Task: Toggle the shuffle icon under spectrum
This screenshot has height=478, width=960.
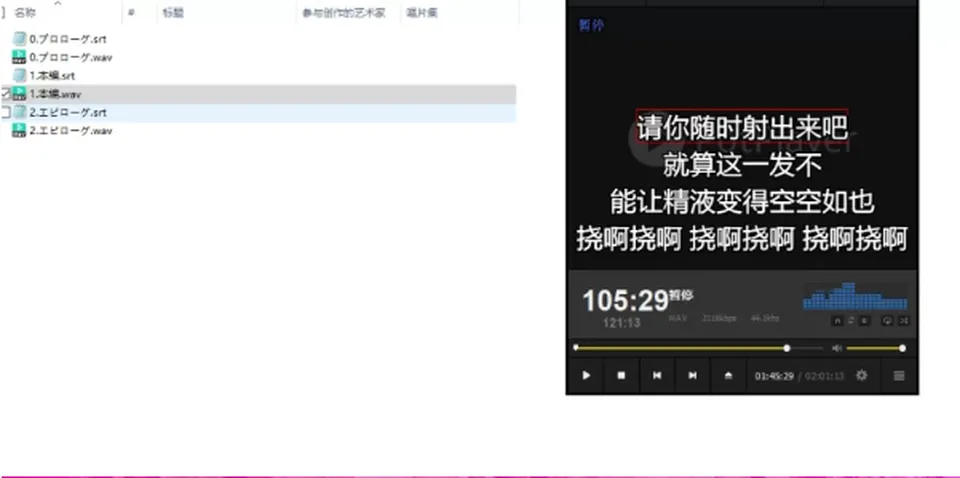Action: (x=904, y=321)
